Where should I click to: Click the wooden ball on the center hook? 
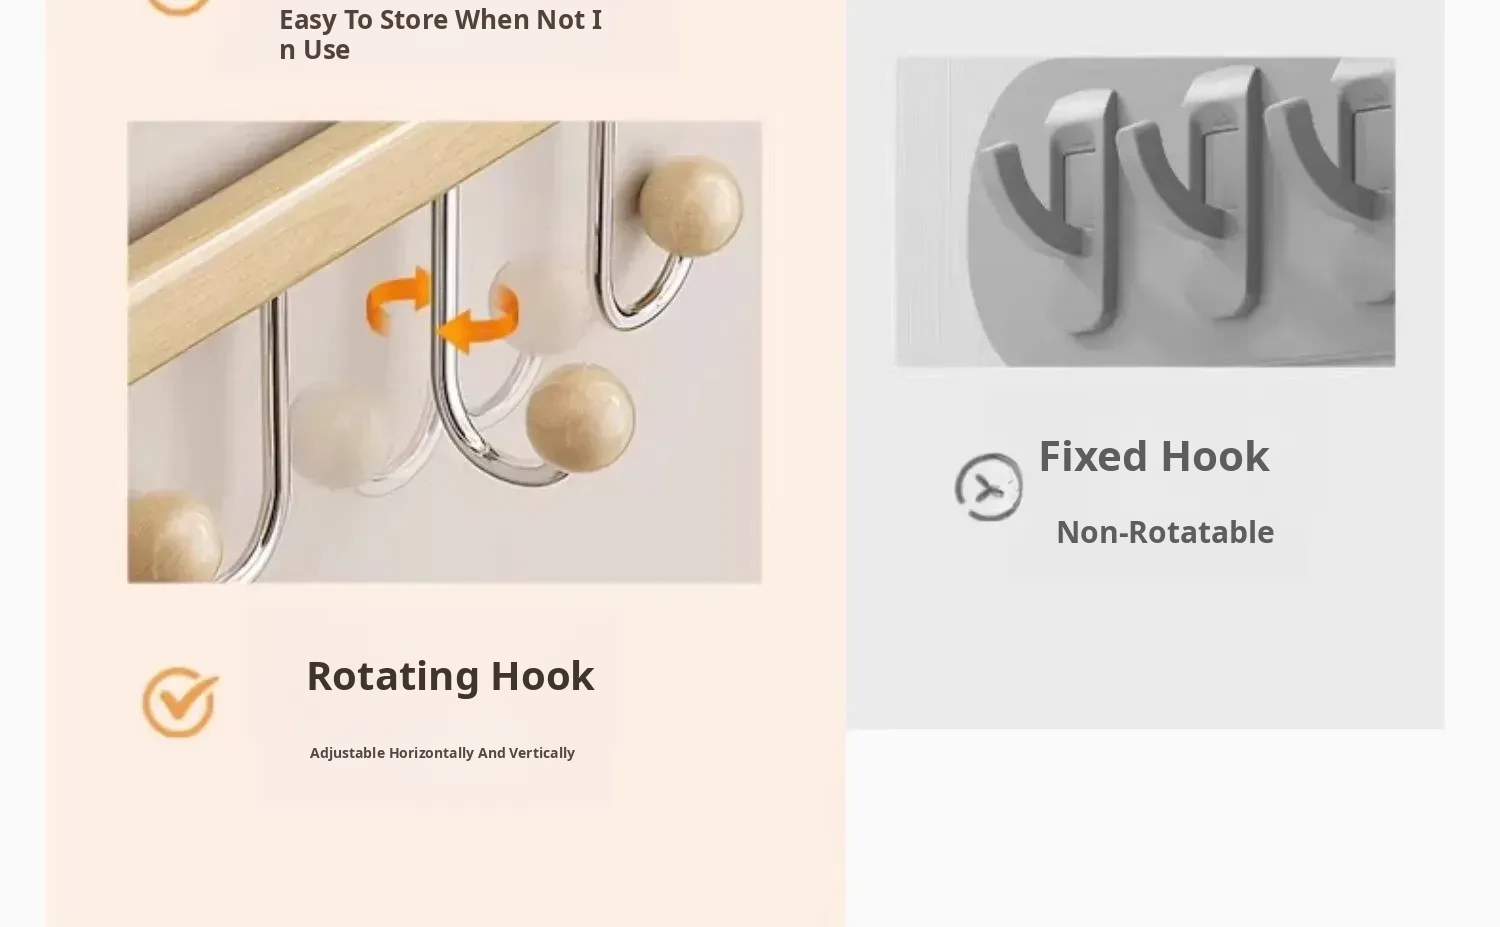580,417
